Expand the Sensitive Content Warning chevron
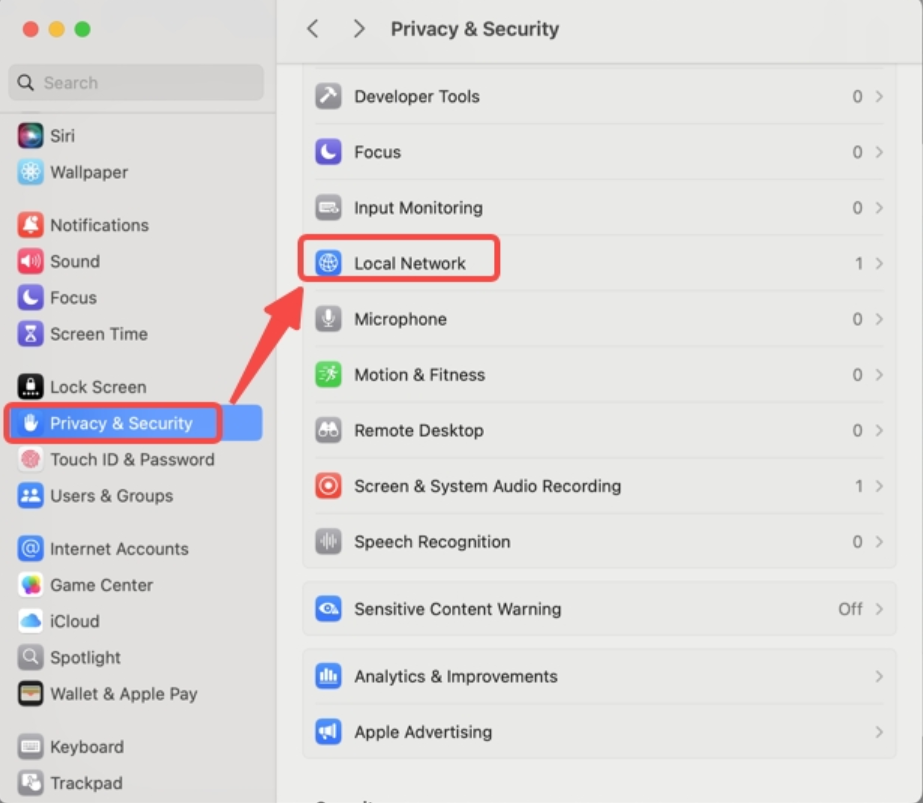Viewport: 923px width, 803px height. 879,609
